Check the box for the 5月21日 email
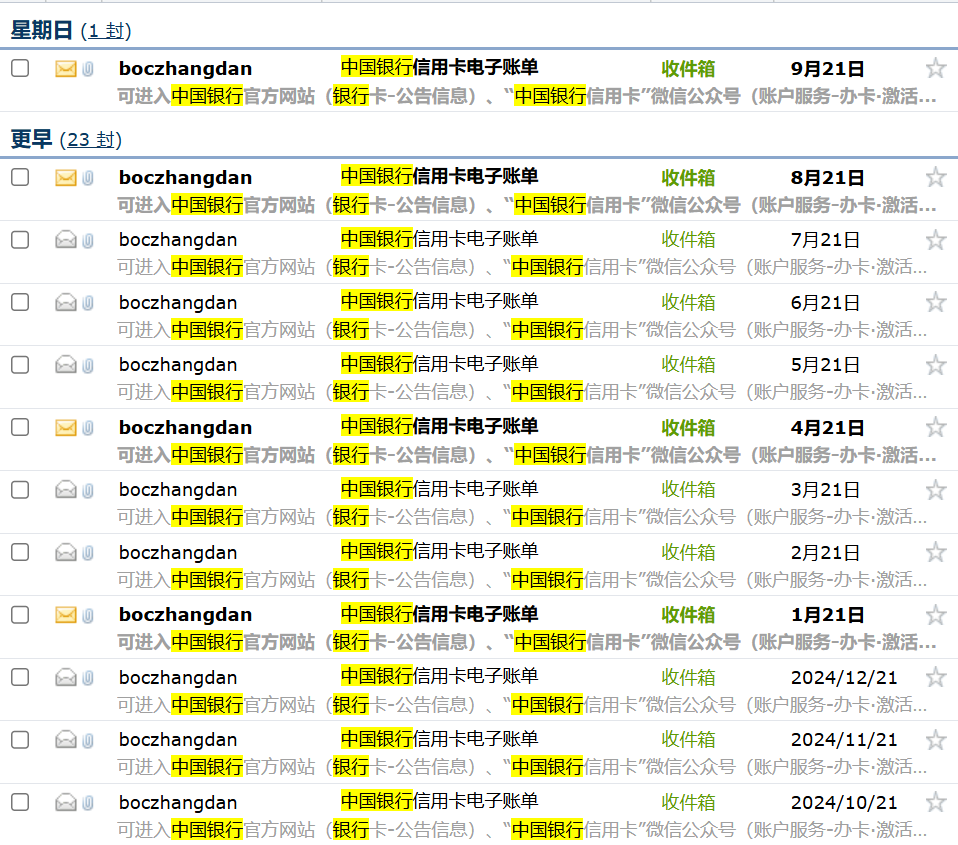This screenshot has width=958, height=845. pos(20,365)
